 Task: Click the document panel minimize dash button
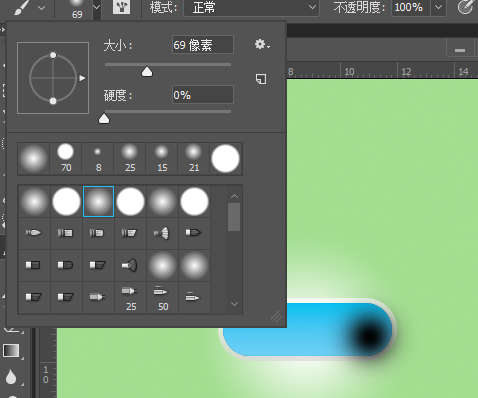460,50
